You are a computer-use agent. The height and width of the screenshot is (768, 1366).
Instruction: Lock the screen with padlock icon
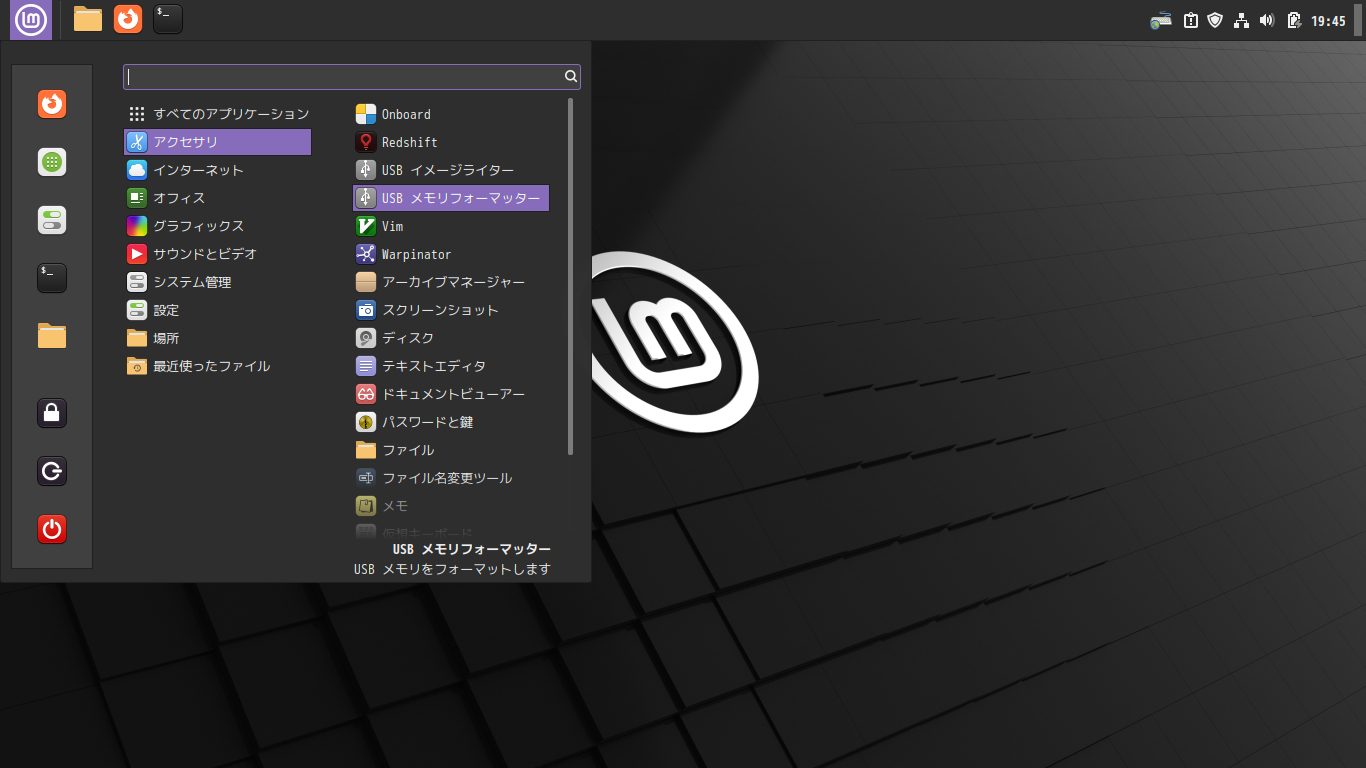point(52,413)
